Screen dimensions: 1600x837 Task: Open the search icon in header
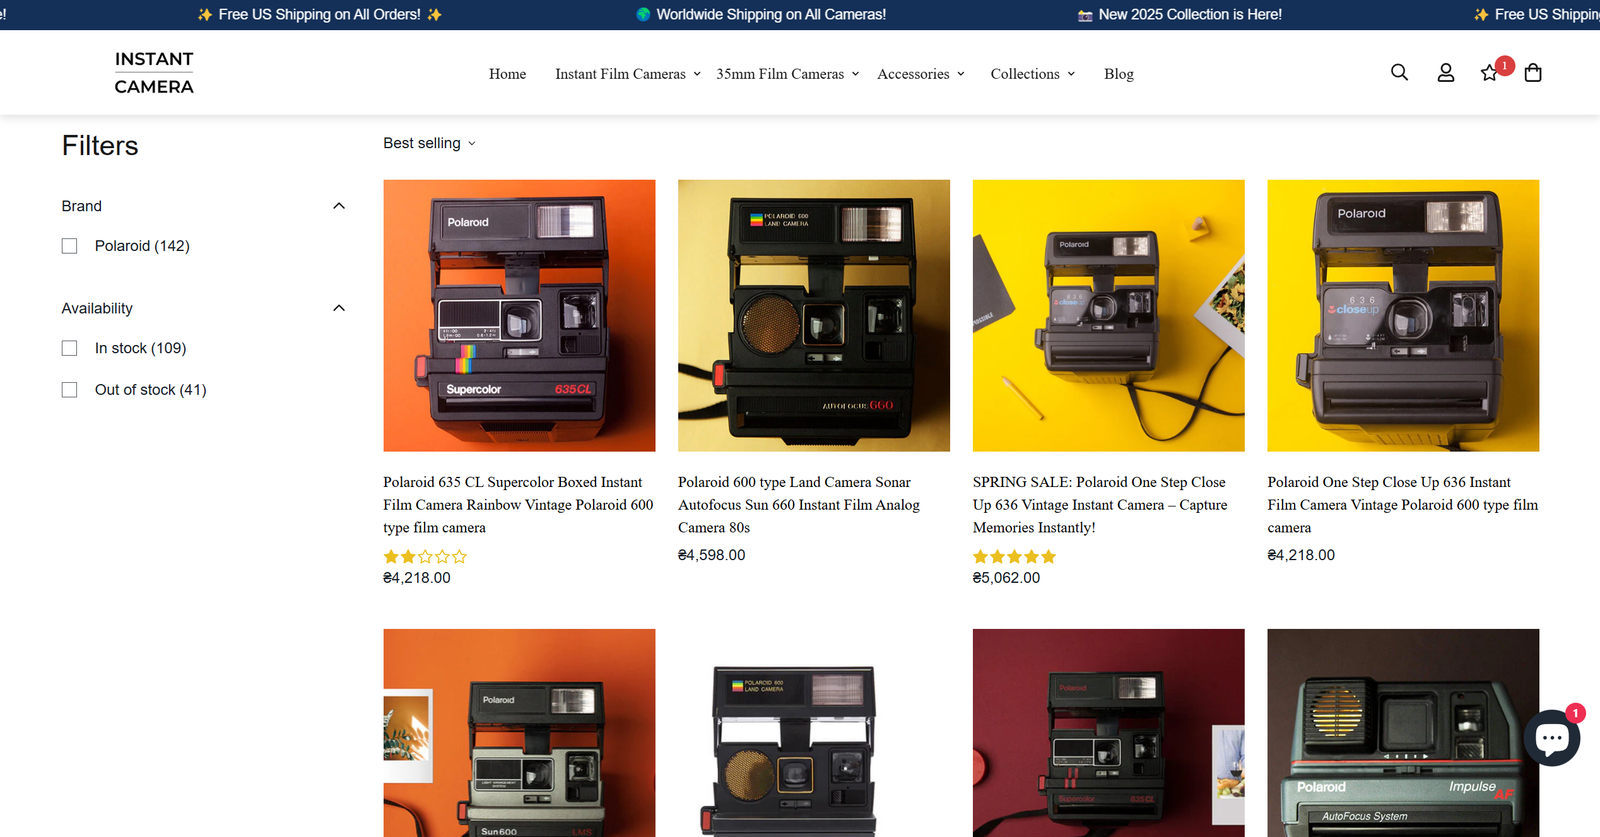[1399, 73]
